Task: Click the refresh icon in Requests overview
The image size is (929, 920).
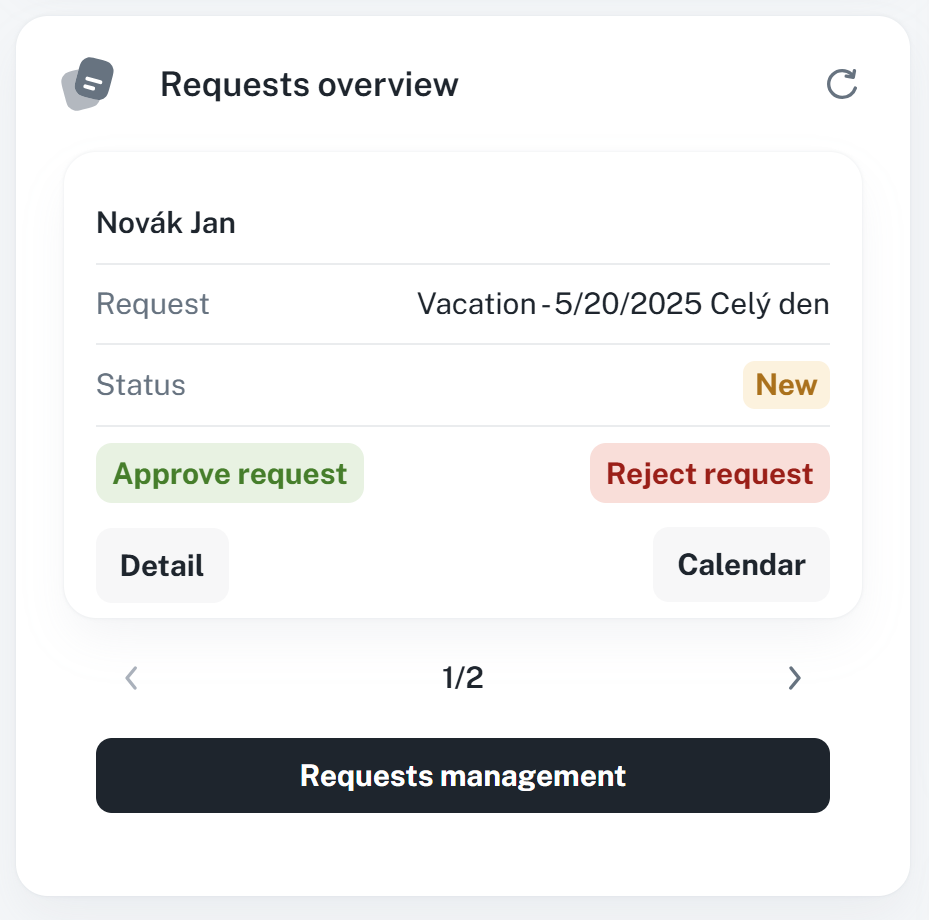Action: click(x=842, y=84)
